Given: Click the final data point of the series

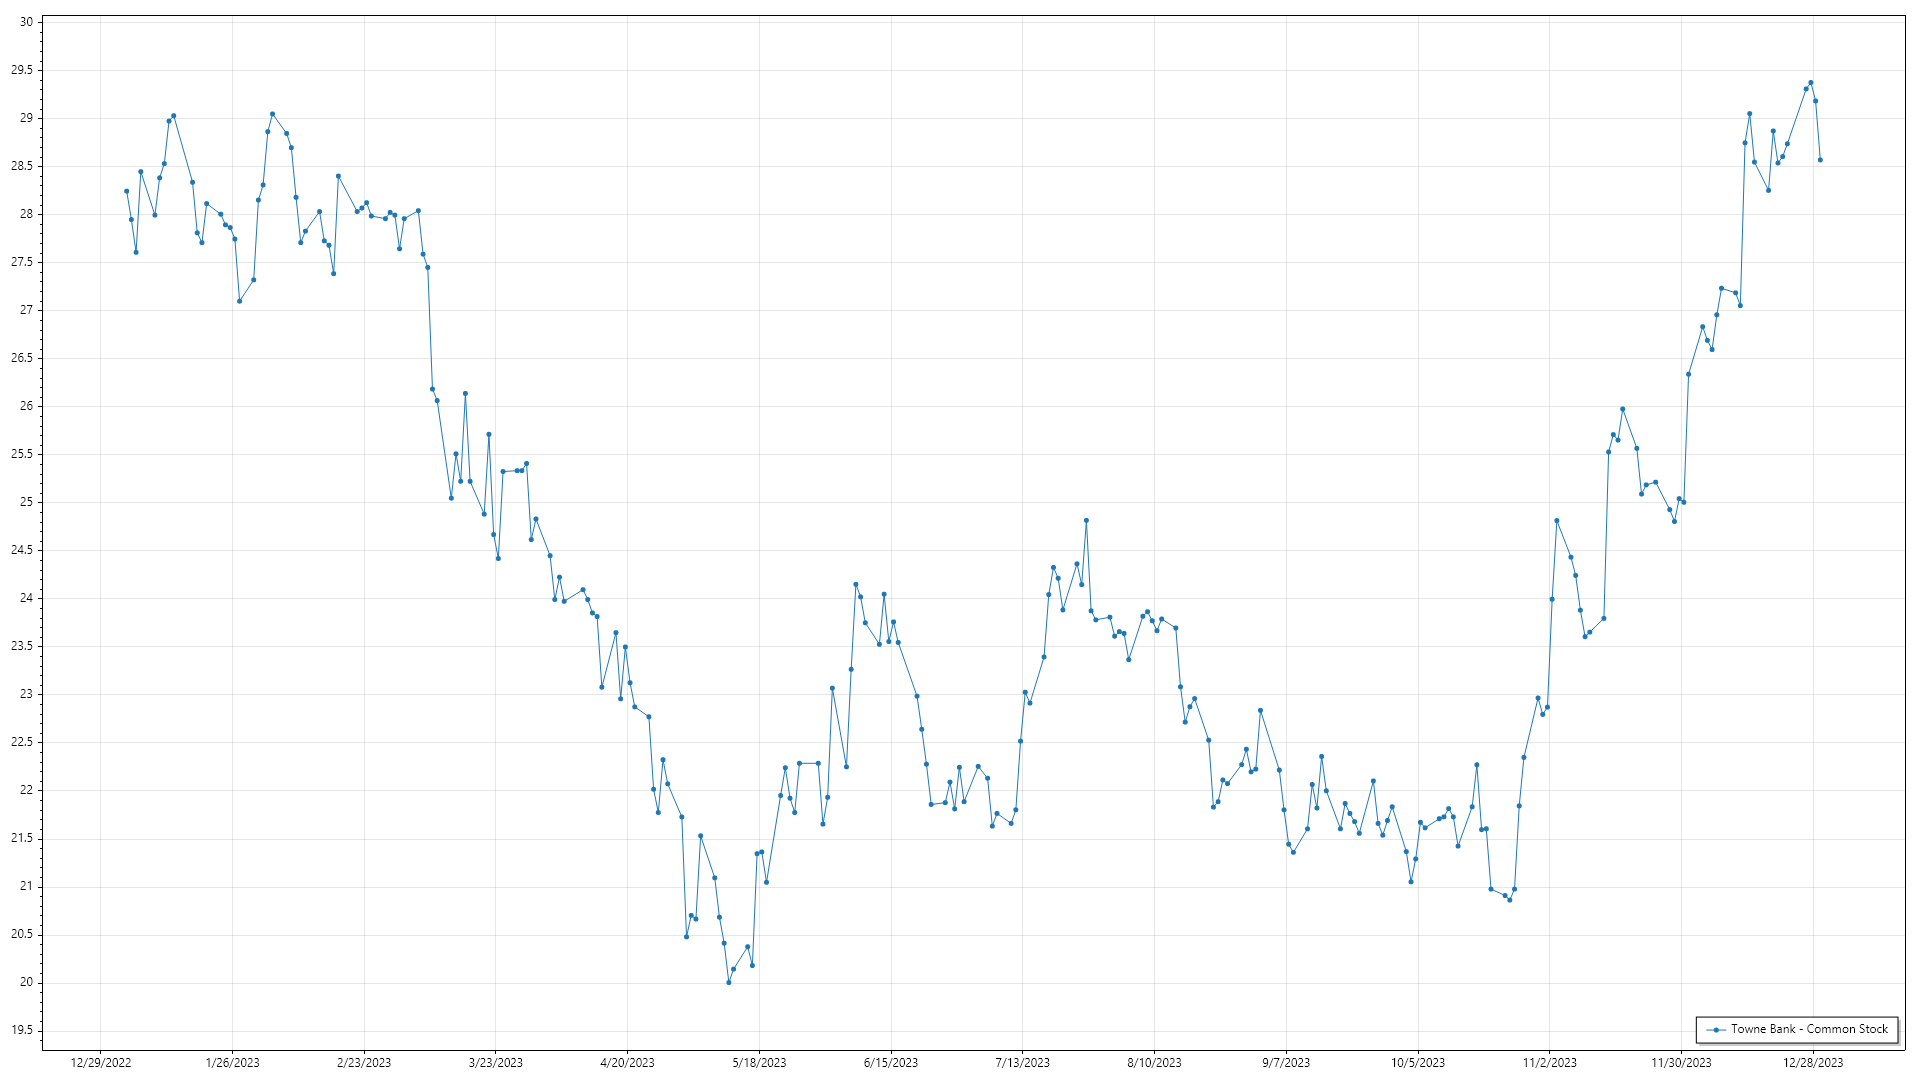Looking at the screenshot, I should pos(1820,160).
